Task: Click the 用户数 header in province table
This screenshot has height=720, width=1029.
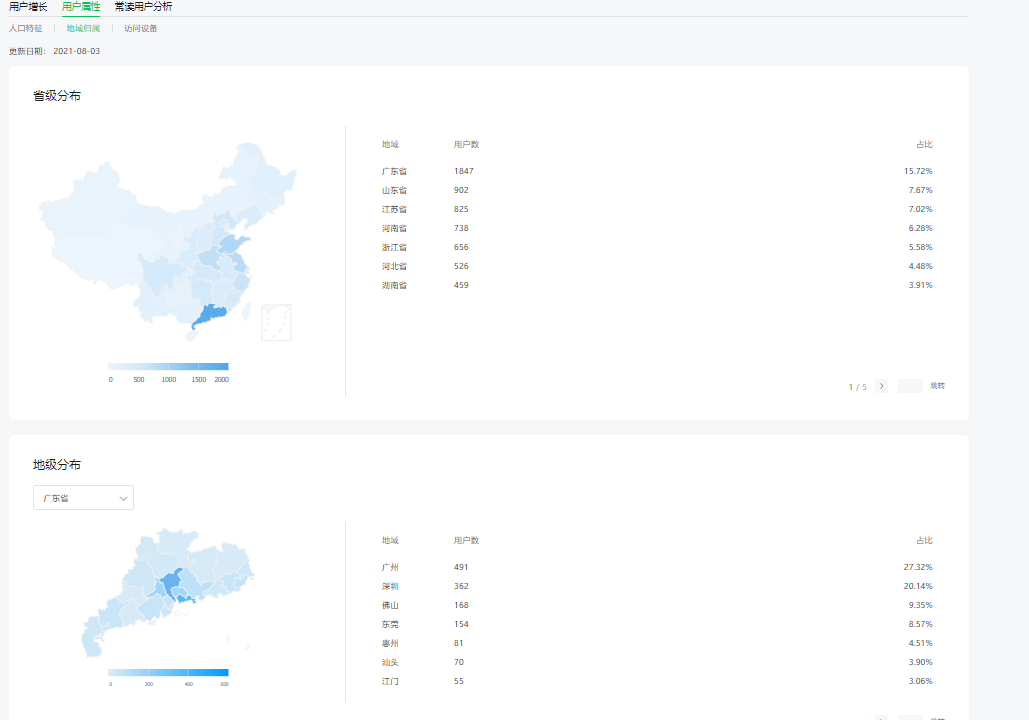Action: [x=467, y=144]
